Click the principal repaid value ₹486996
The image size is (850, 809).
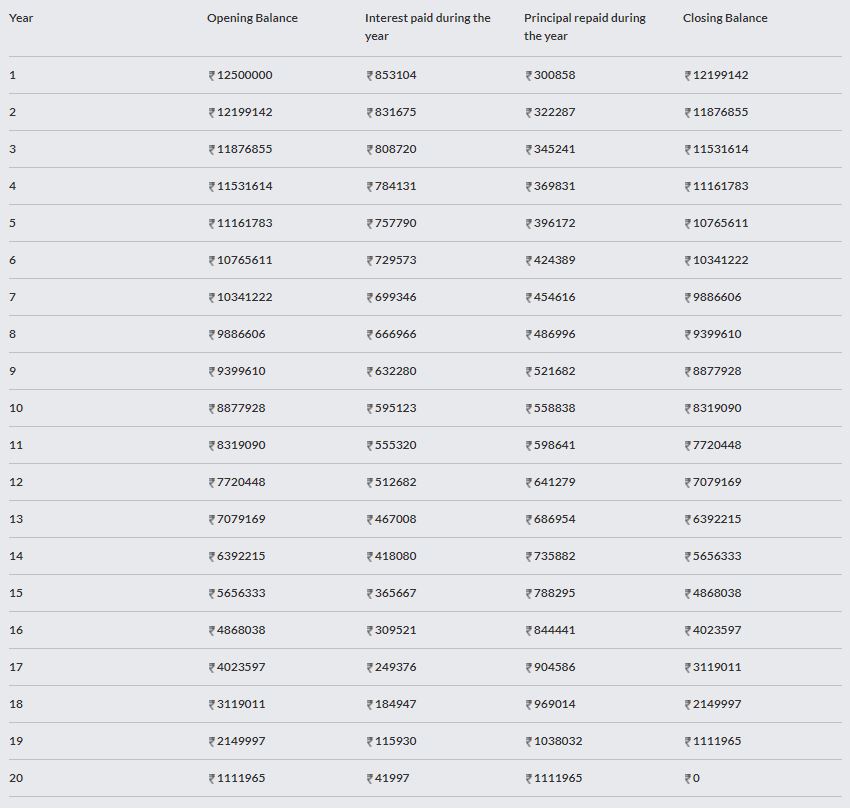pos(550,334)
